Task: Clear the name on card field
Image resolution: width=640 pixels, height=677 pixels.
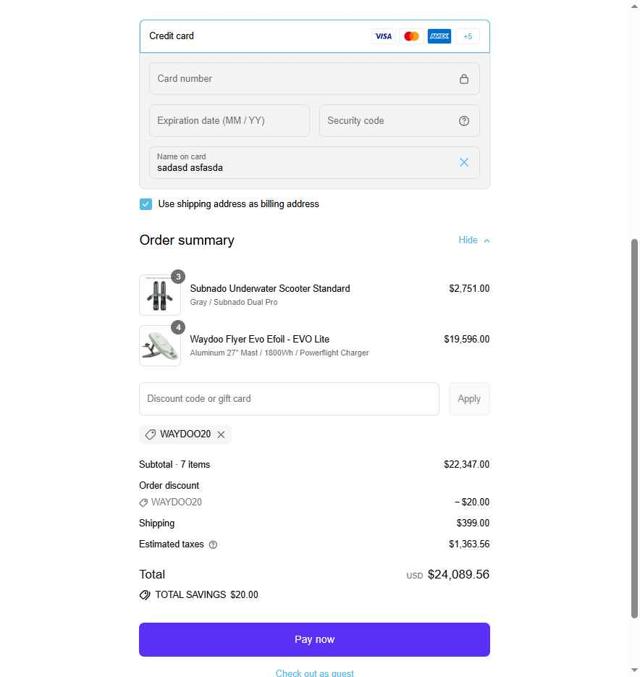Action: click(x=464, y=162)
